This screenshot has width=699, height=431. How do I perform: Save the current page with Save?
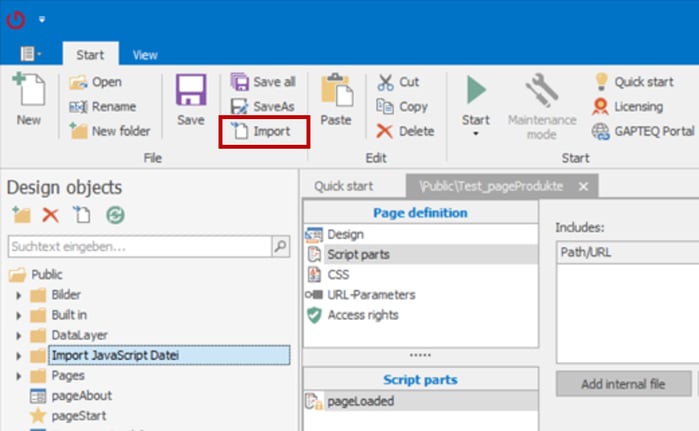(191, 99)
